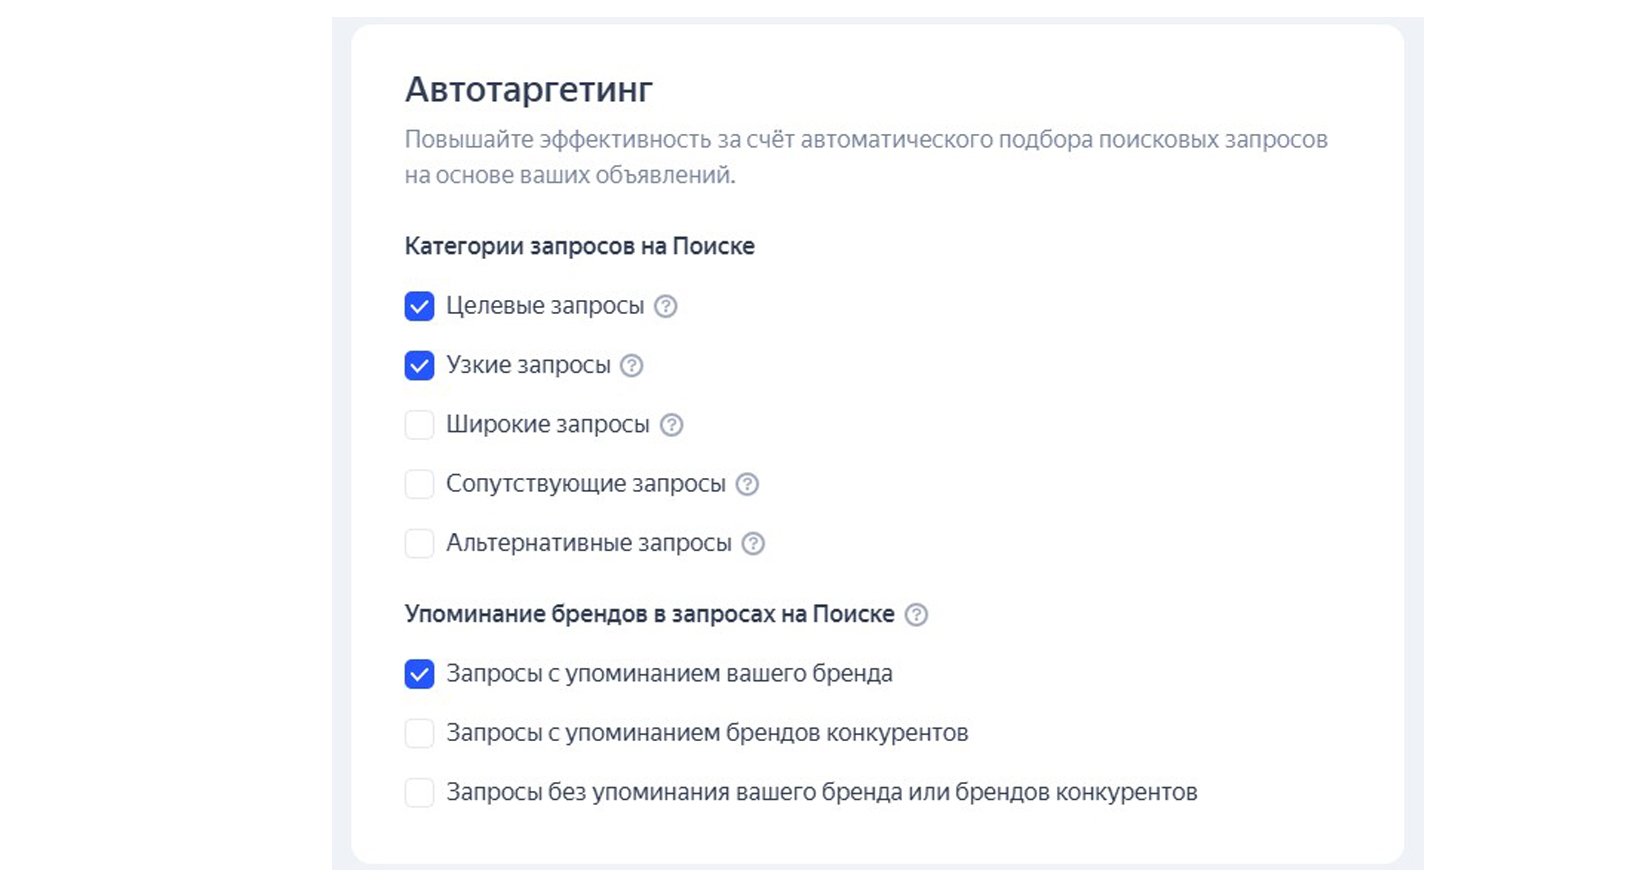Untick checkbox for queries mentioning your brand
1652x888 pixels.
tap(420, 674)
